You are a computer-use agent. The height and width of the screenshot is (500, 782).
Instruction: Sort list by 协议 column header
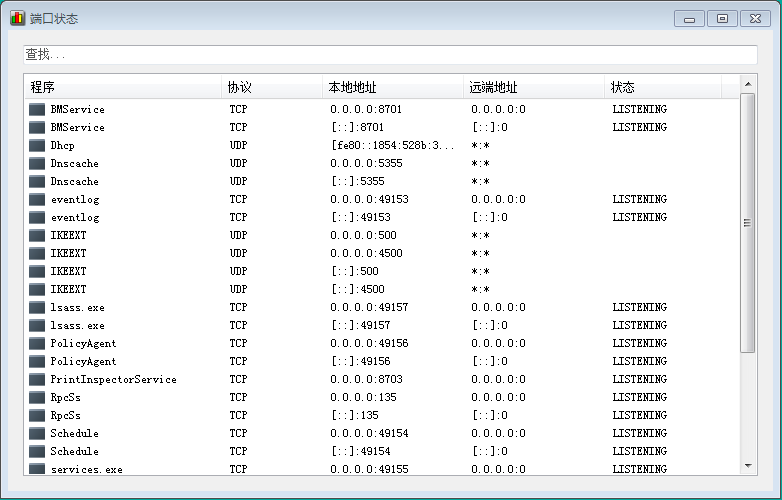271,87
